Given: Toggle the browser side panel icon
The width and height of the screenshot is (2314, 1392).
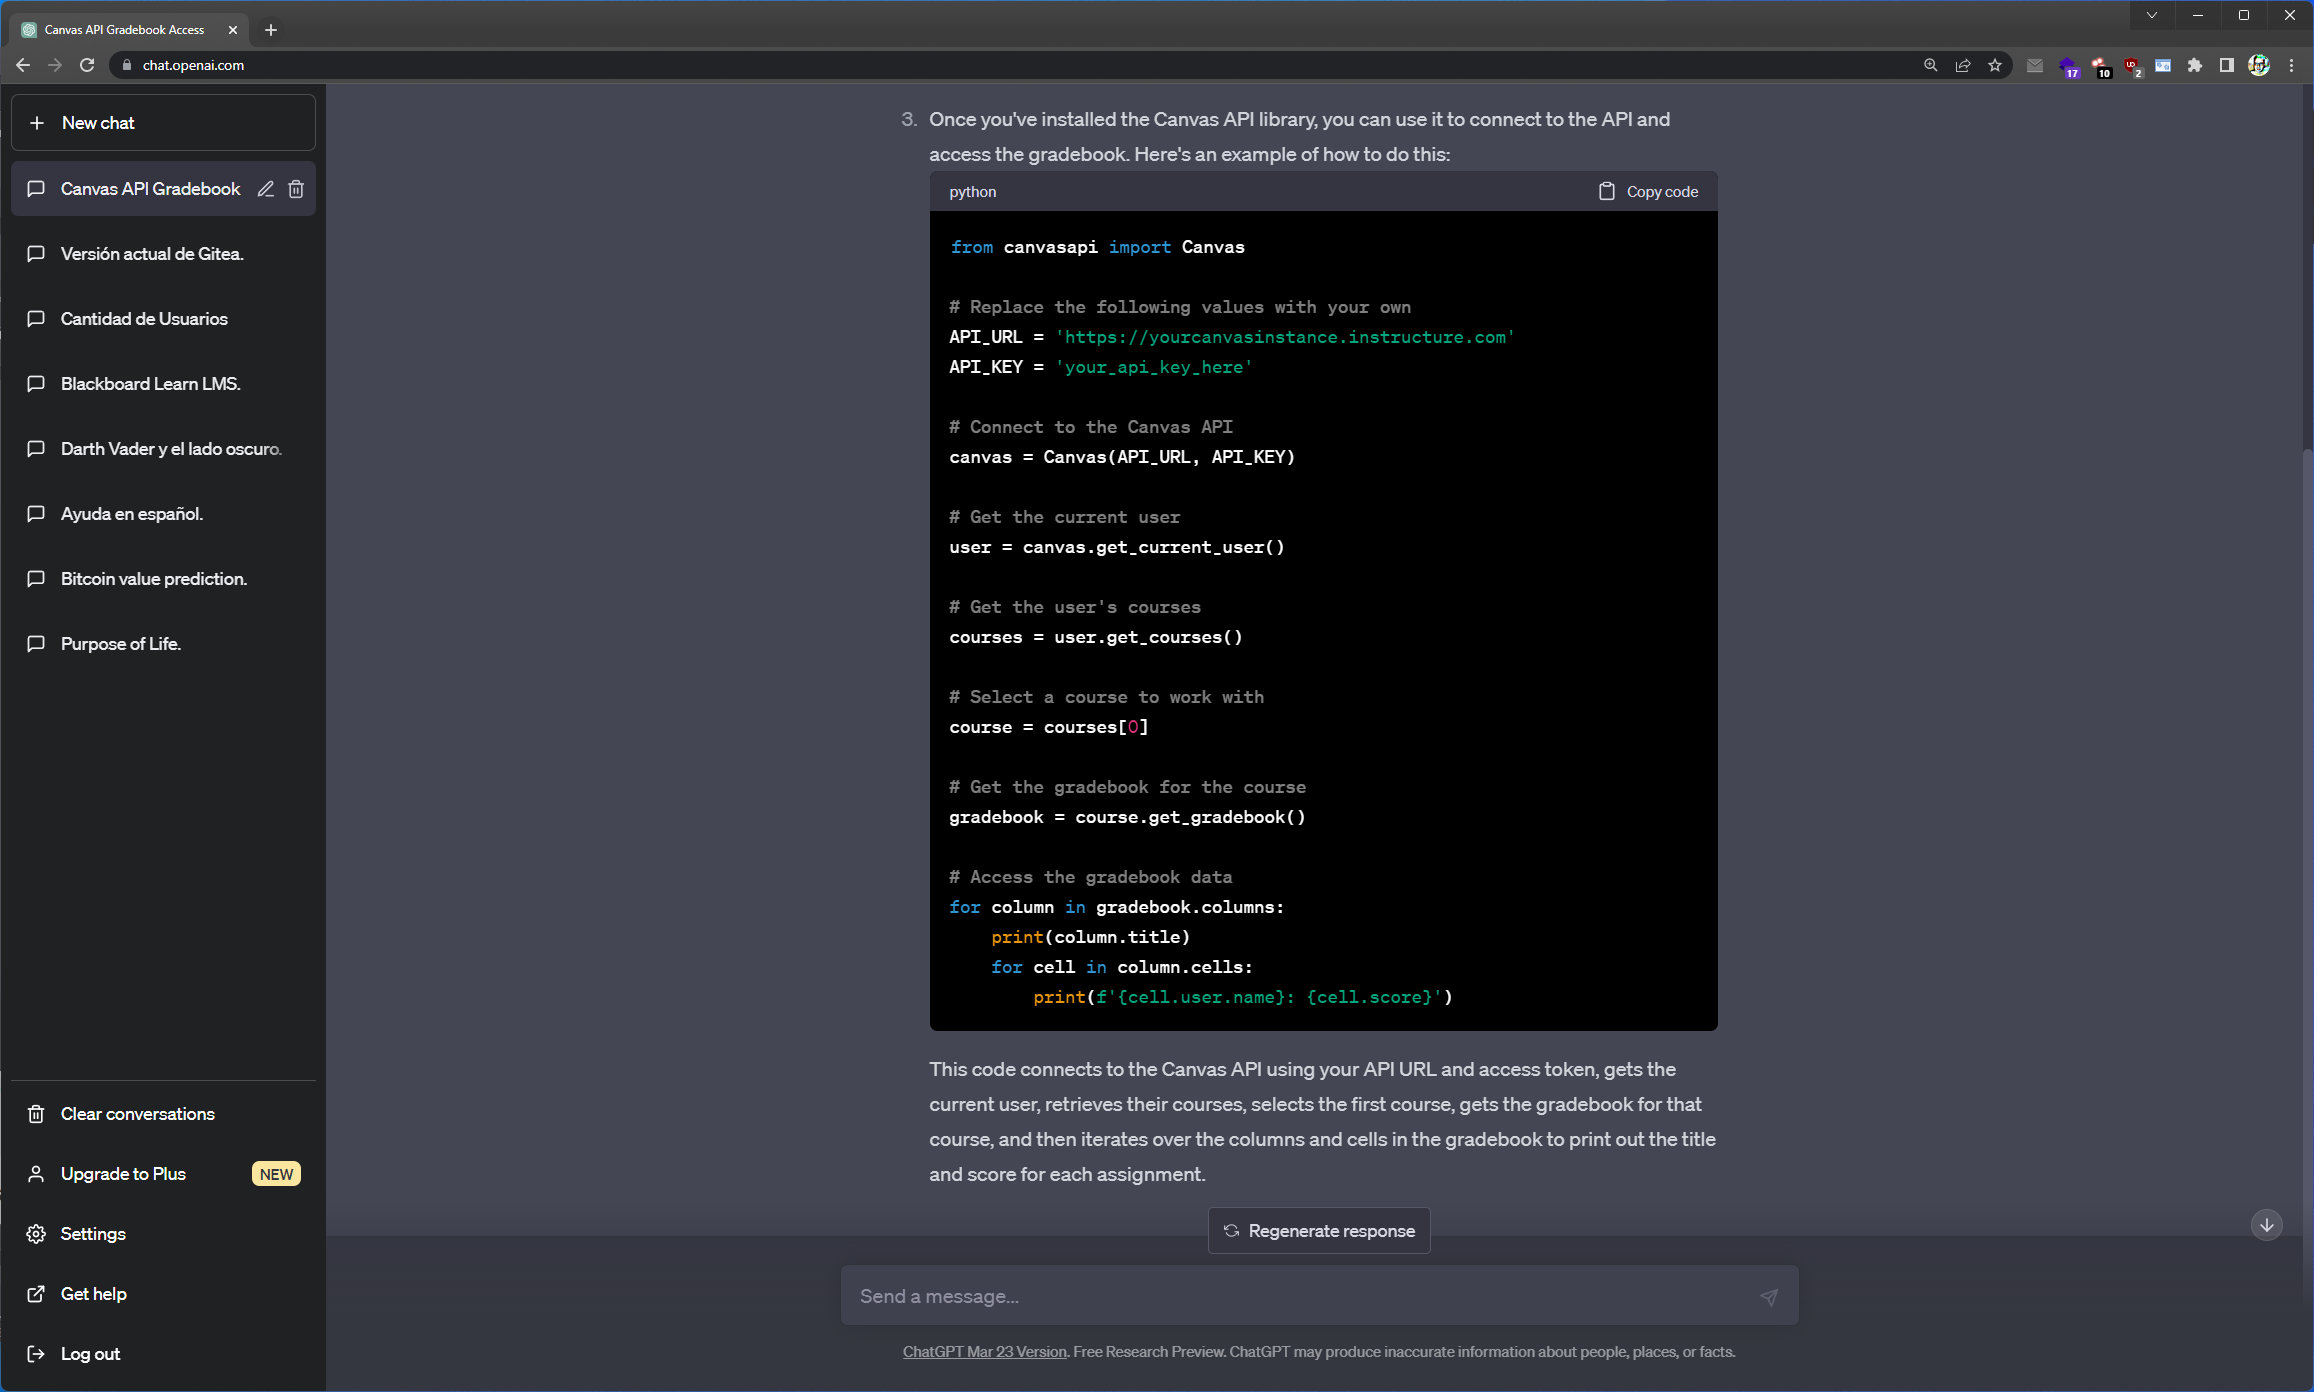Looking at the screenshot, I should tap(2227, 65).
